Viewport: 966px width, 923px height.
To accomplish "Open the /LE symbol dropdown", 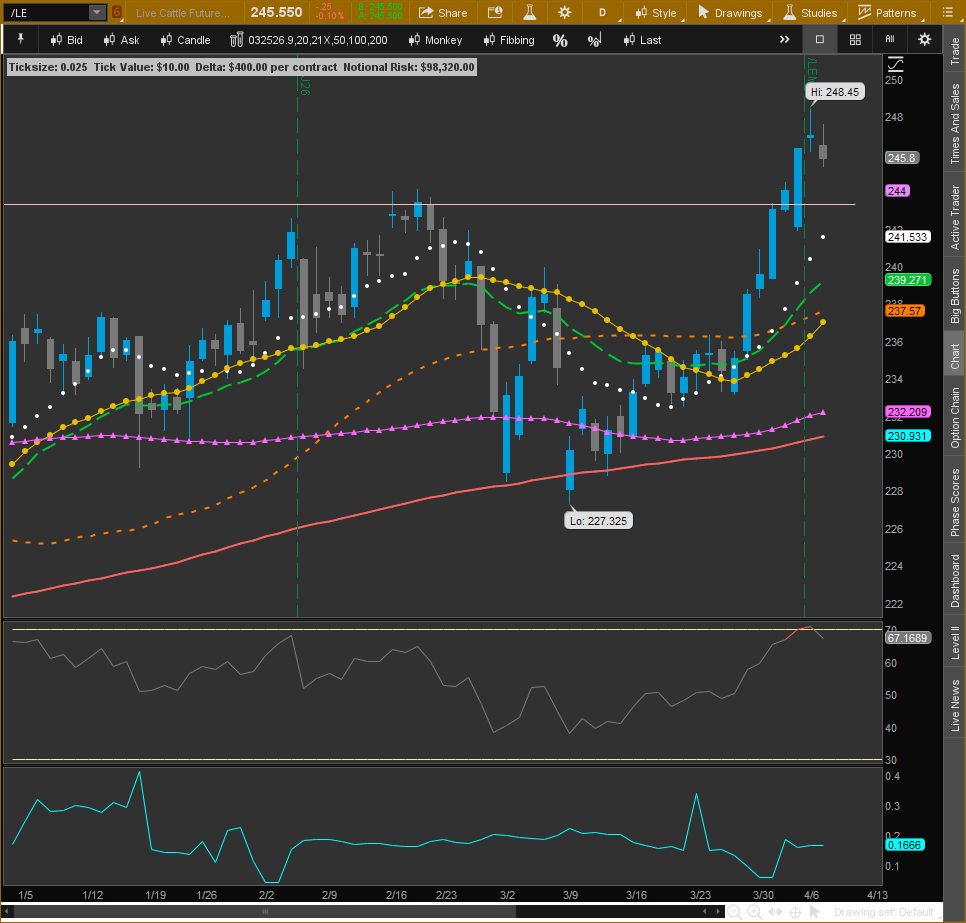I will (x=96, y=12).
